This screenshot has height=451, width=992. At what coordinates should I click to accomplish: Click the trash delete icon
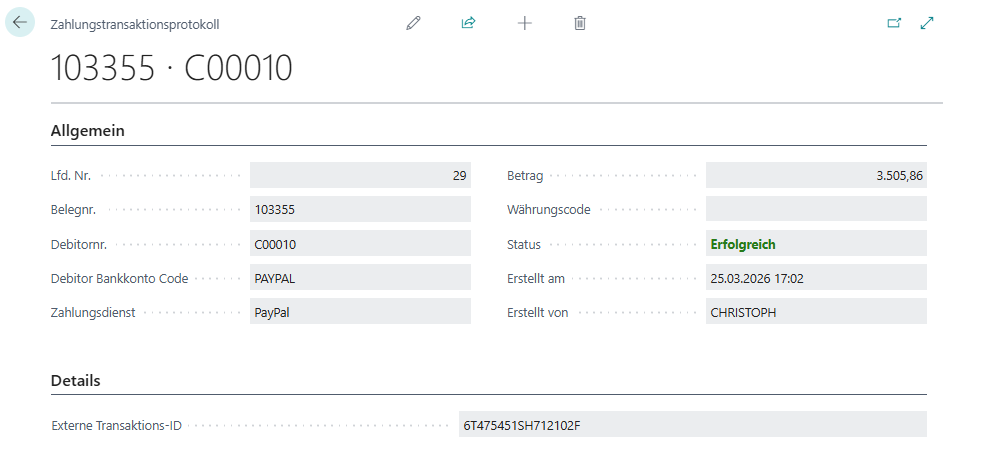pos(580,23)
